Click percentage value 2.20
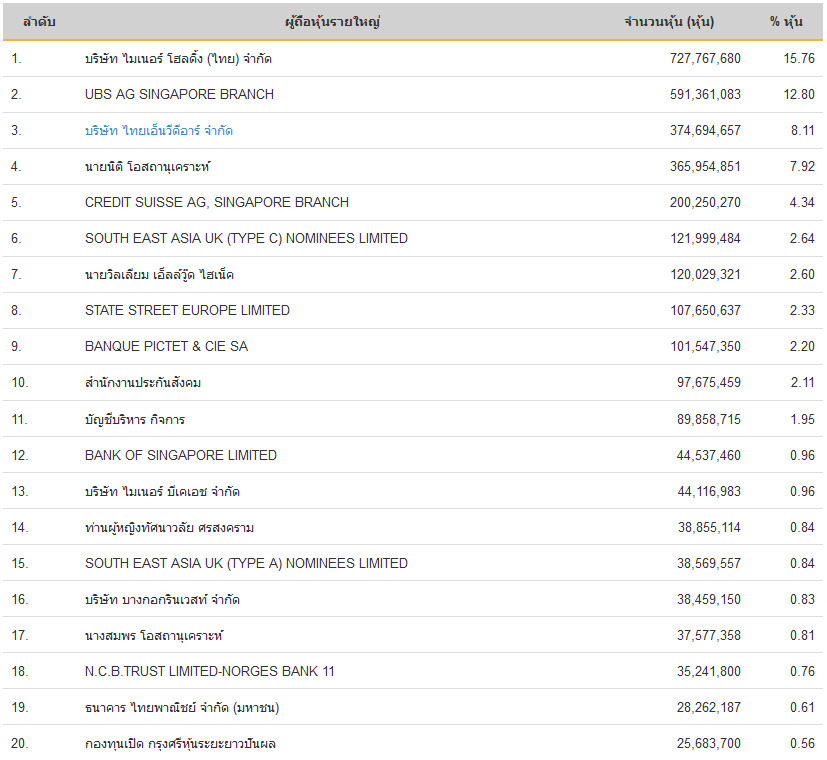Screen dimensions: 827x760 click(x=802, y=347)
